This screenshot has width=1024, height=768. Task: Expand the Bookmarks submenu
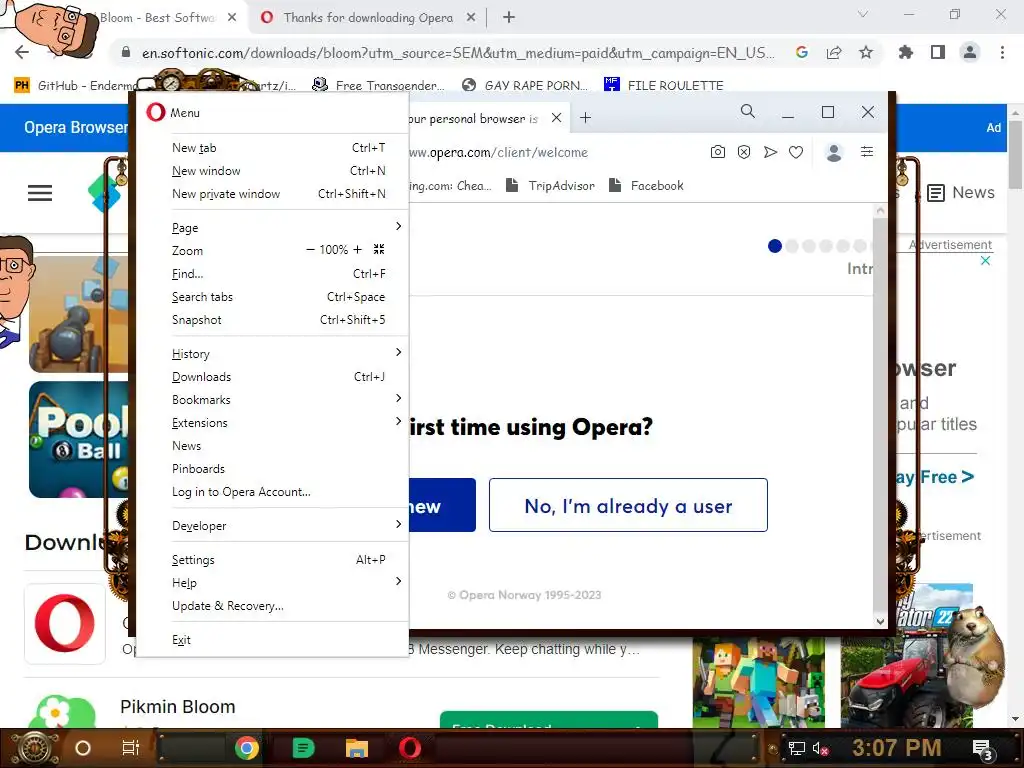[287, 400]
